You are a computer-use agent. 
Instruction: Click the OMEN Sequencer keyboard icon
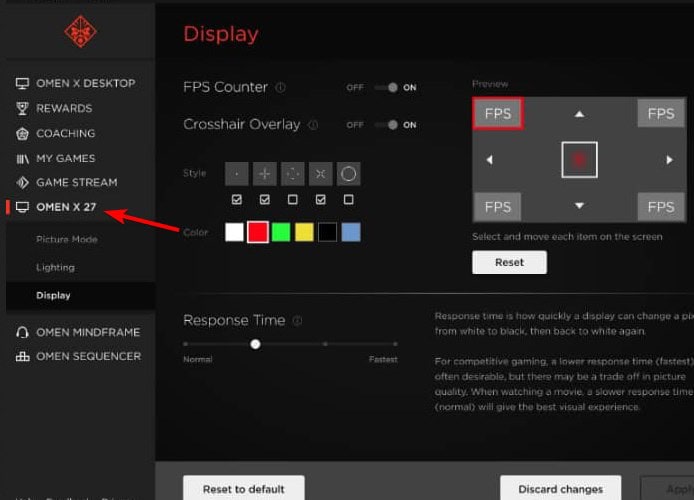[22, 356]
